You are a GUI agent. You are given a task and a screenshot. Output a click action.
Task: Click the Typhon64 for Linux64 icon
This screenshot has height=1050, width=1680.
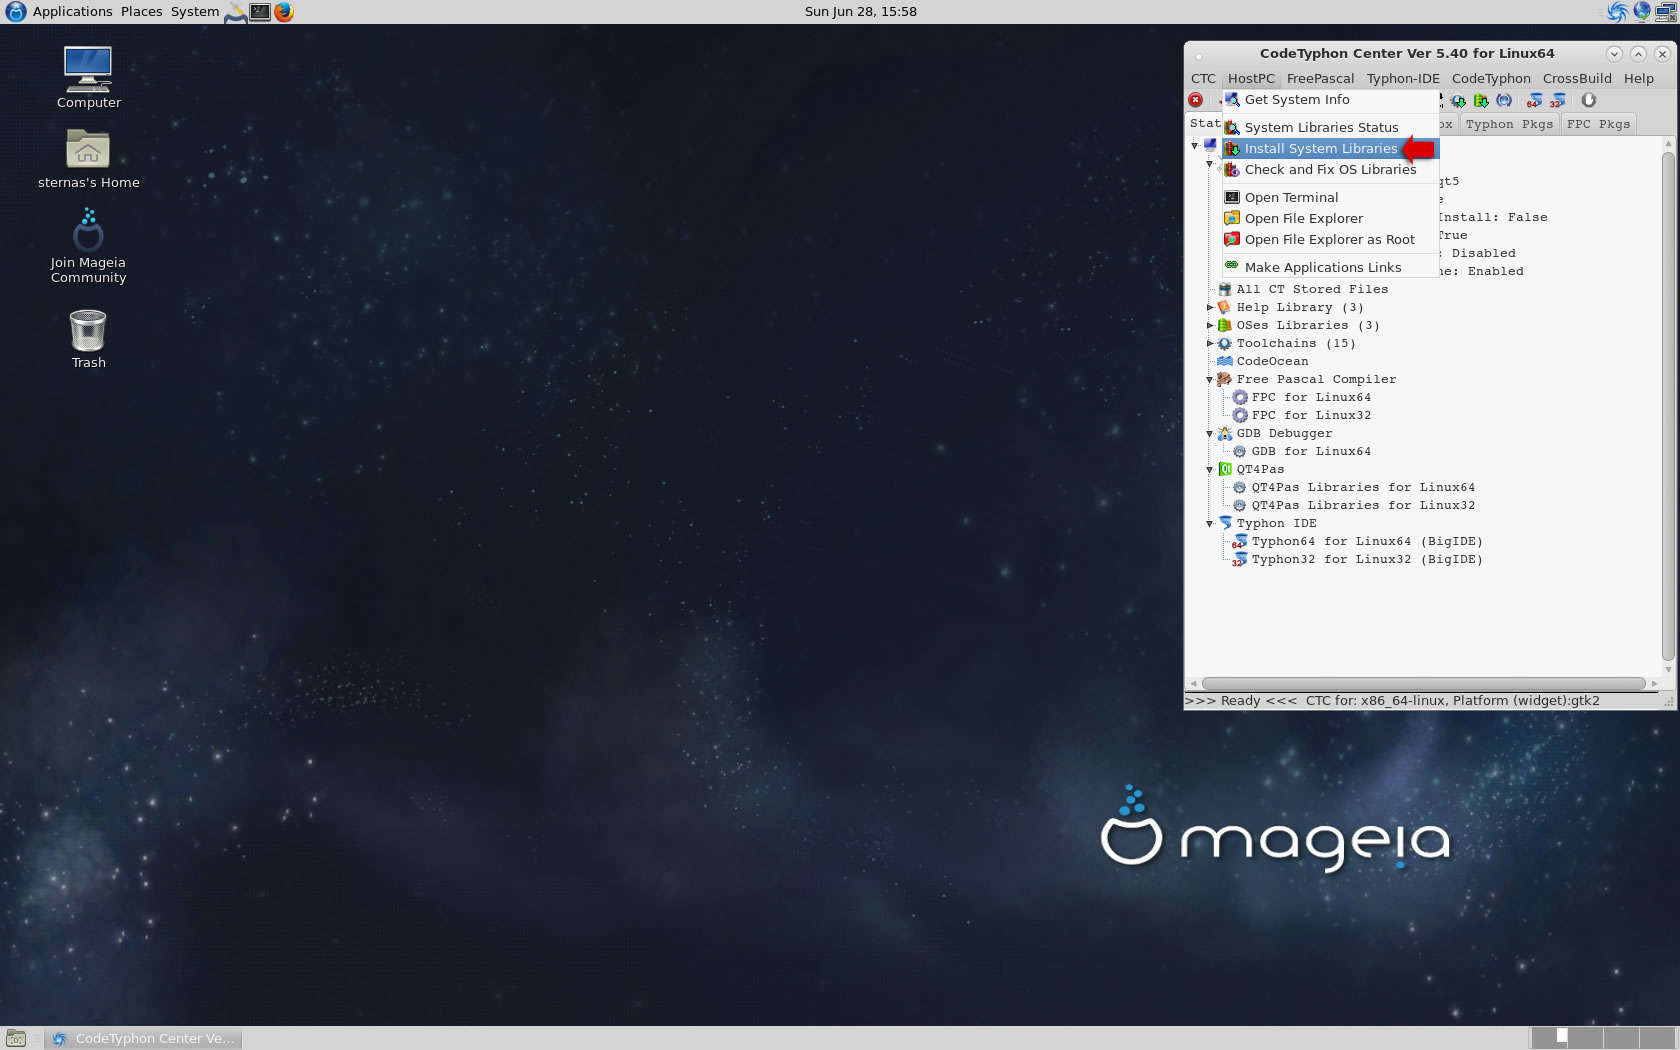(x=1240, y=541)
